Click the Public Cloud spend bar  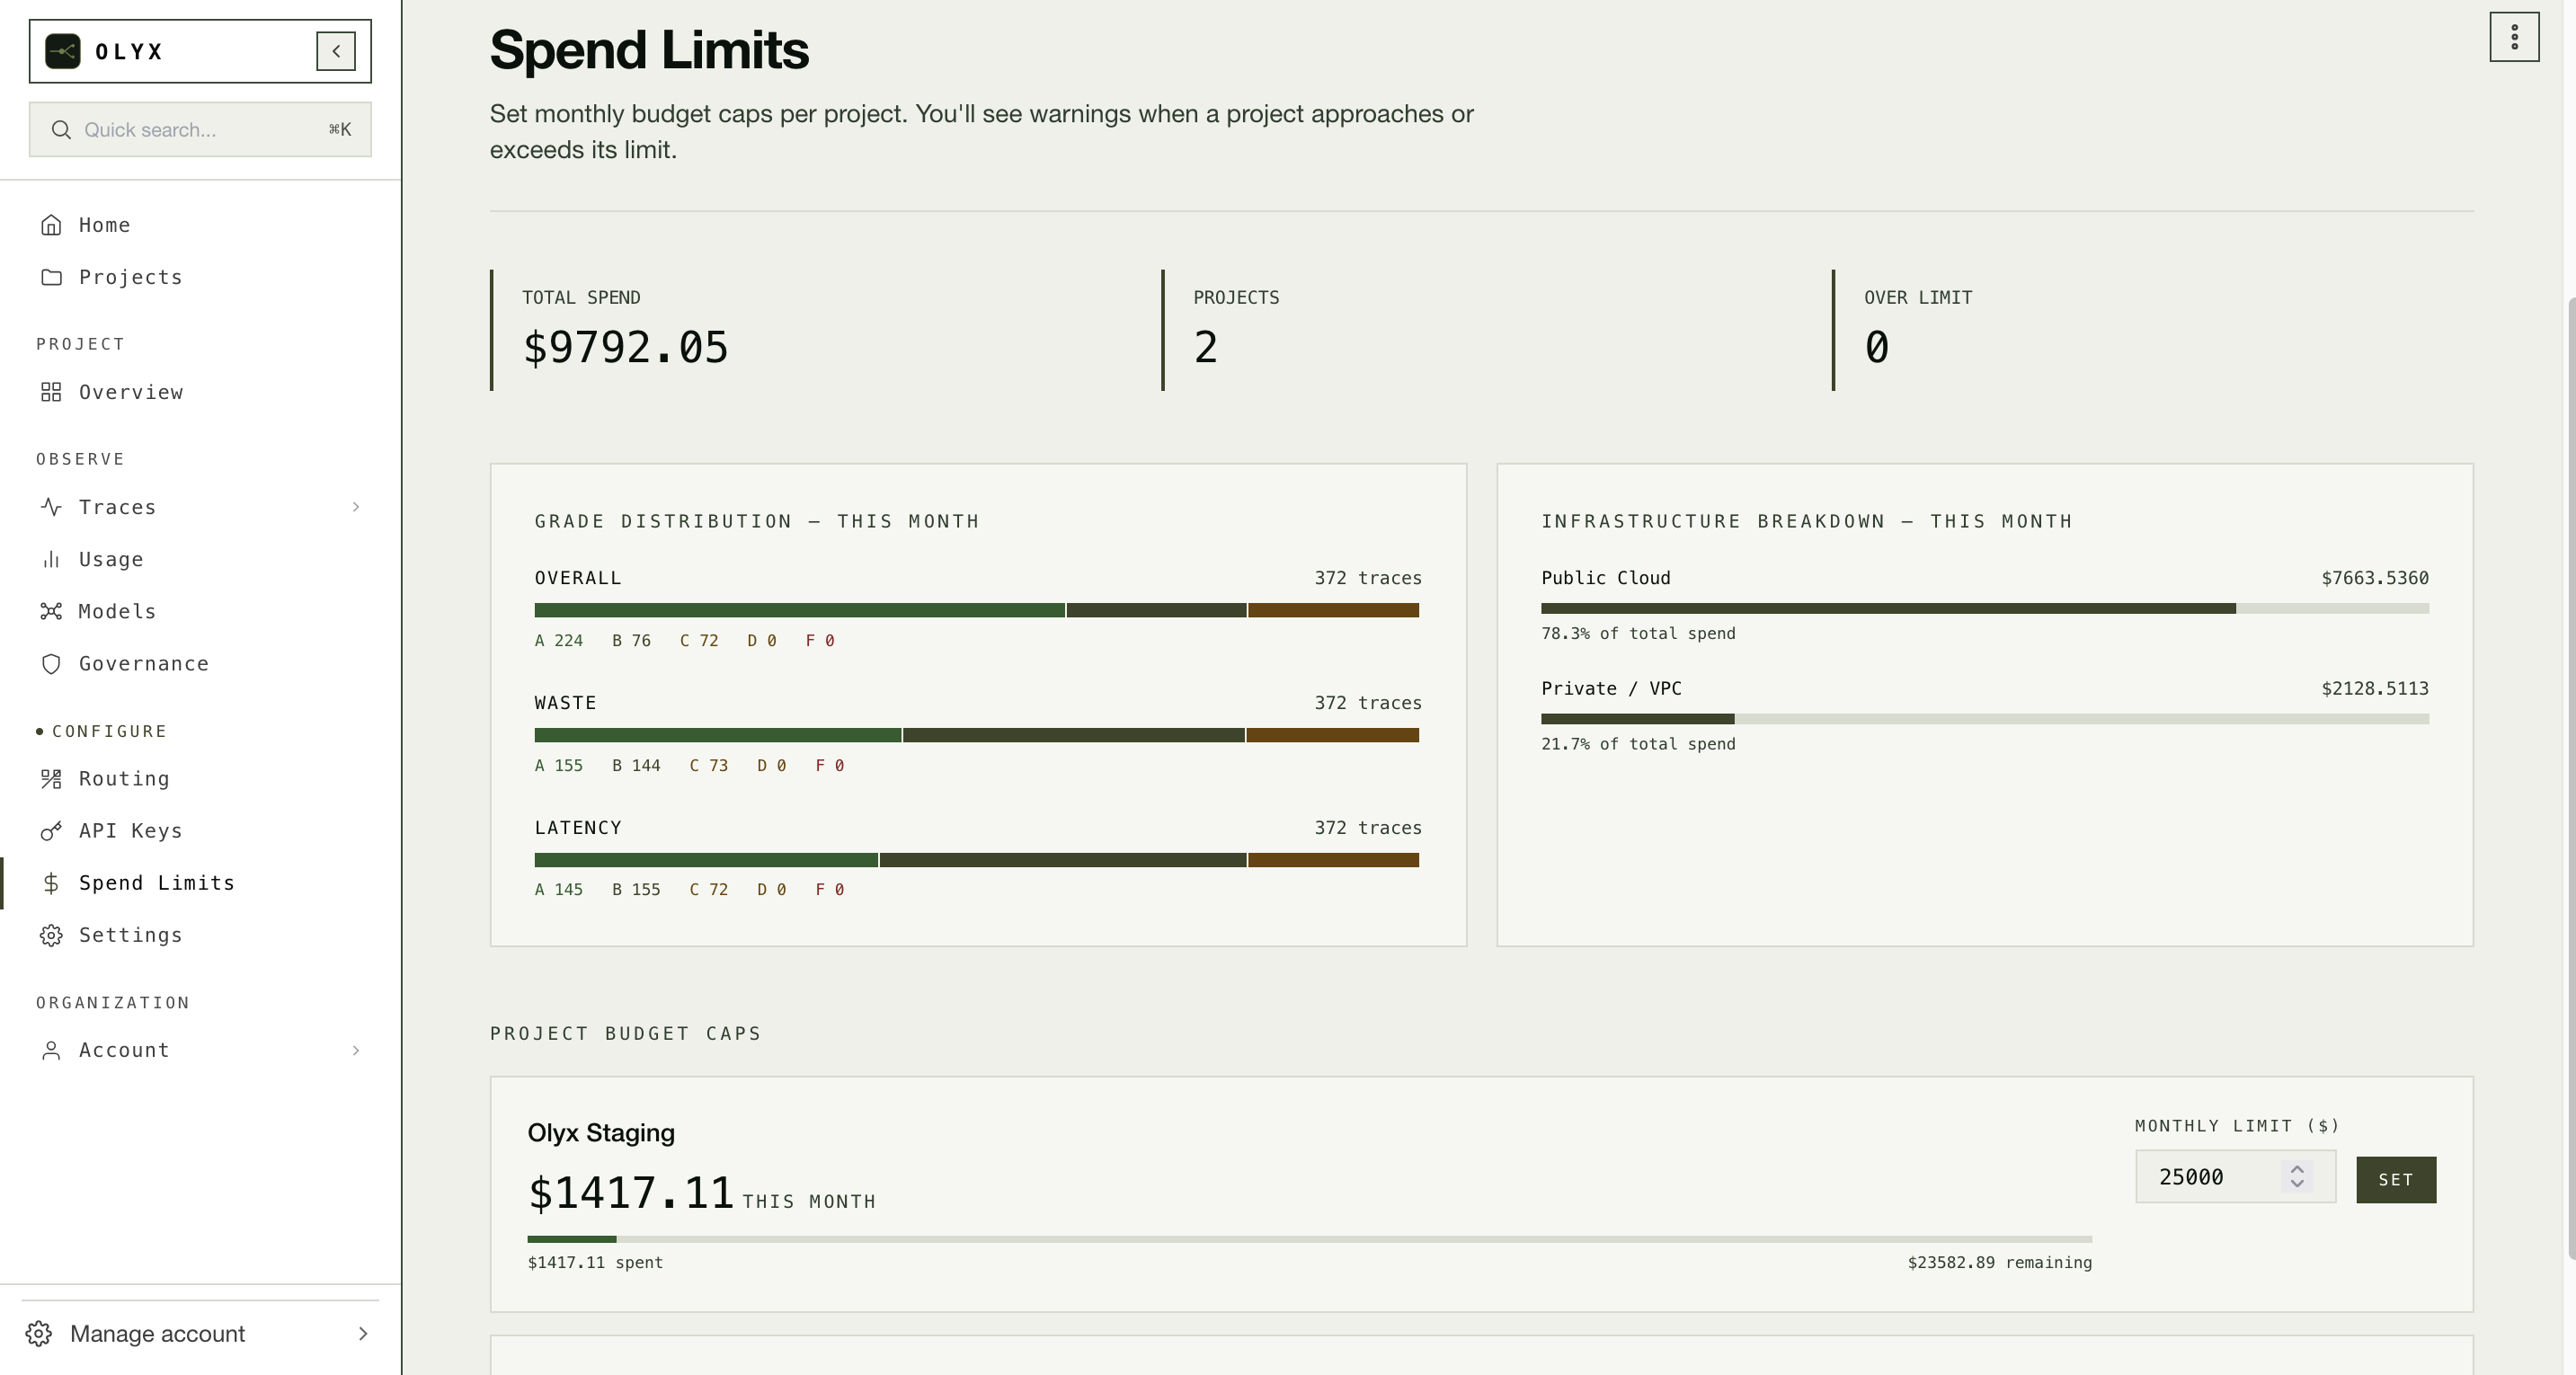1985,609
